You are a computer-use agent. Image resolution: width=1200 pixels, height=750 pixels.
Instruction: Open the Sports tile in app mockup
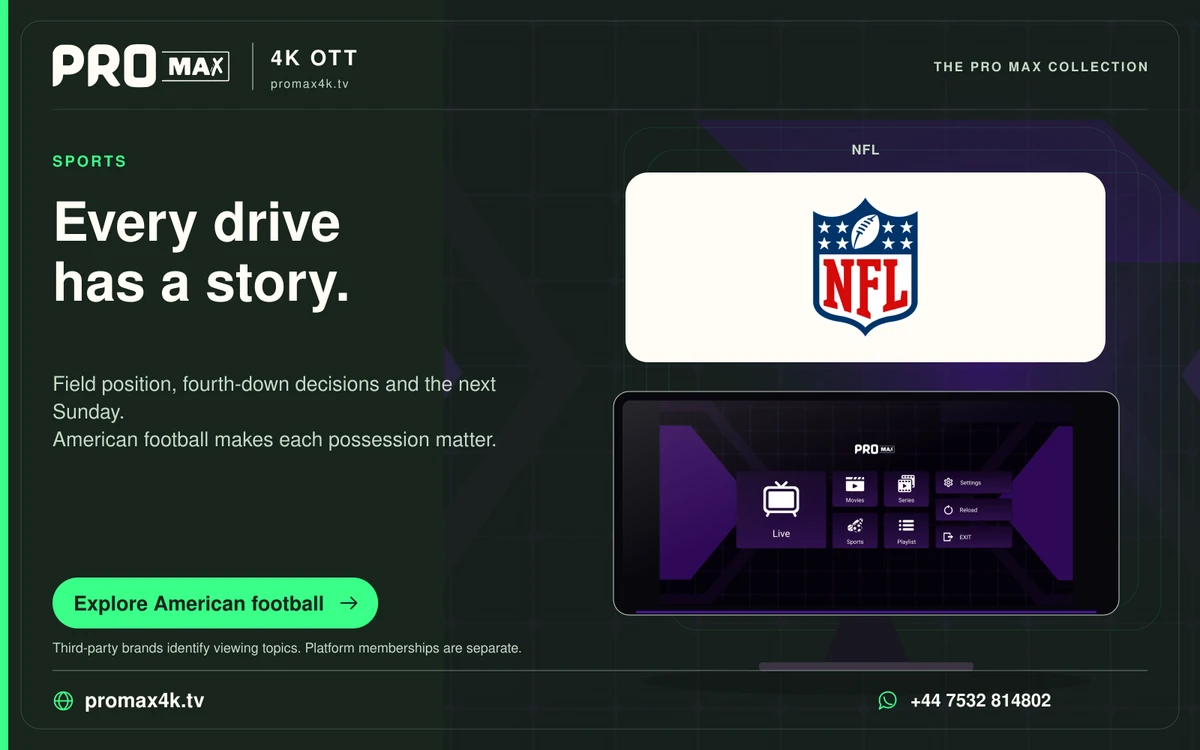[855, 529]
